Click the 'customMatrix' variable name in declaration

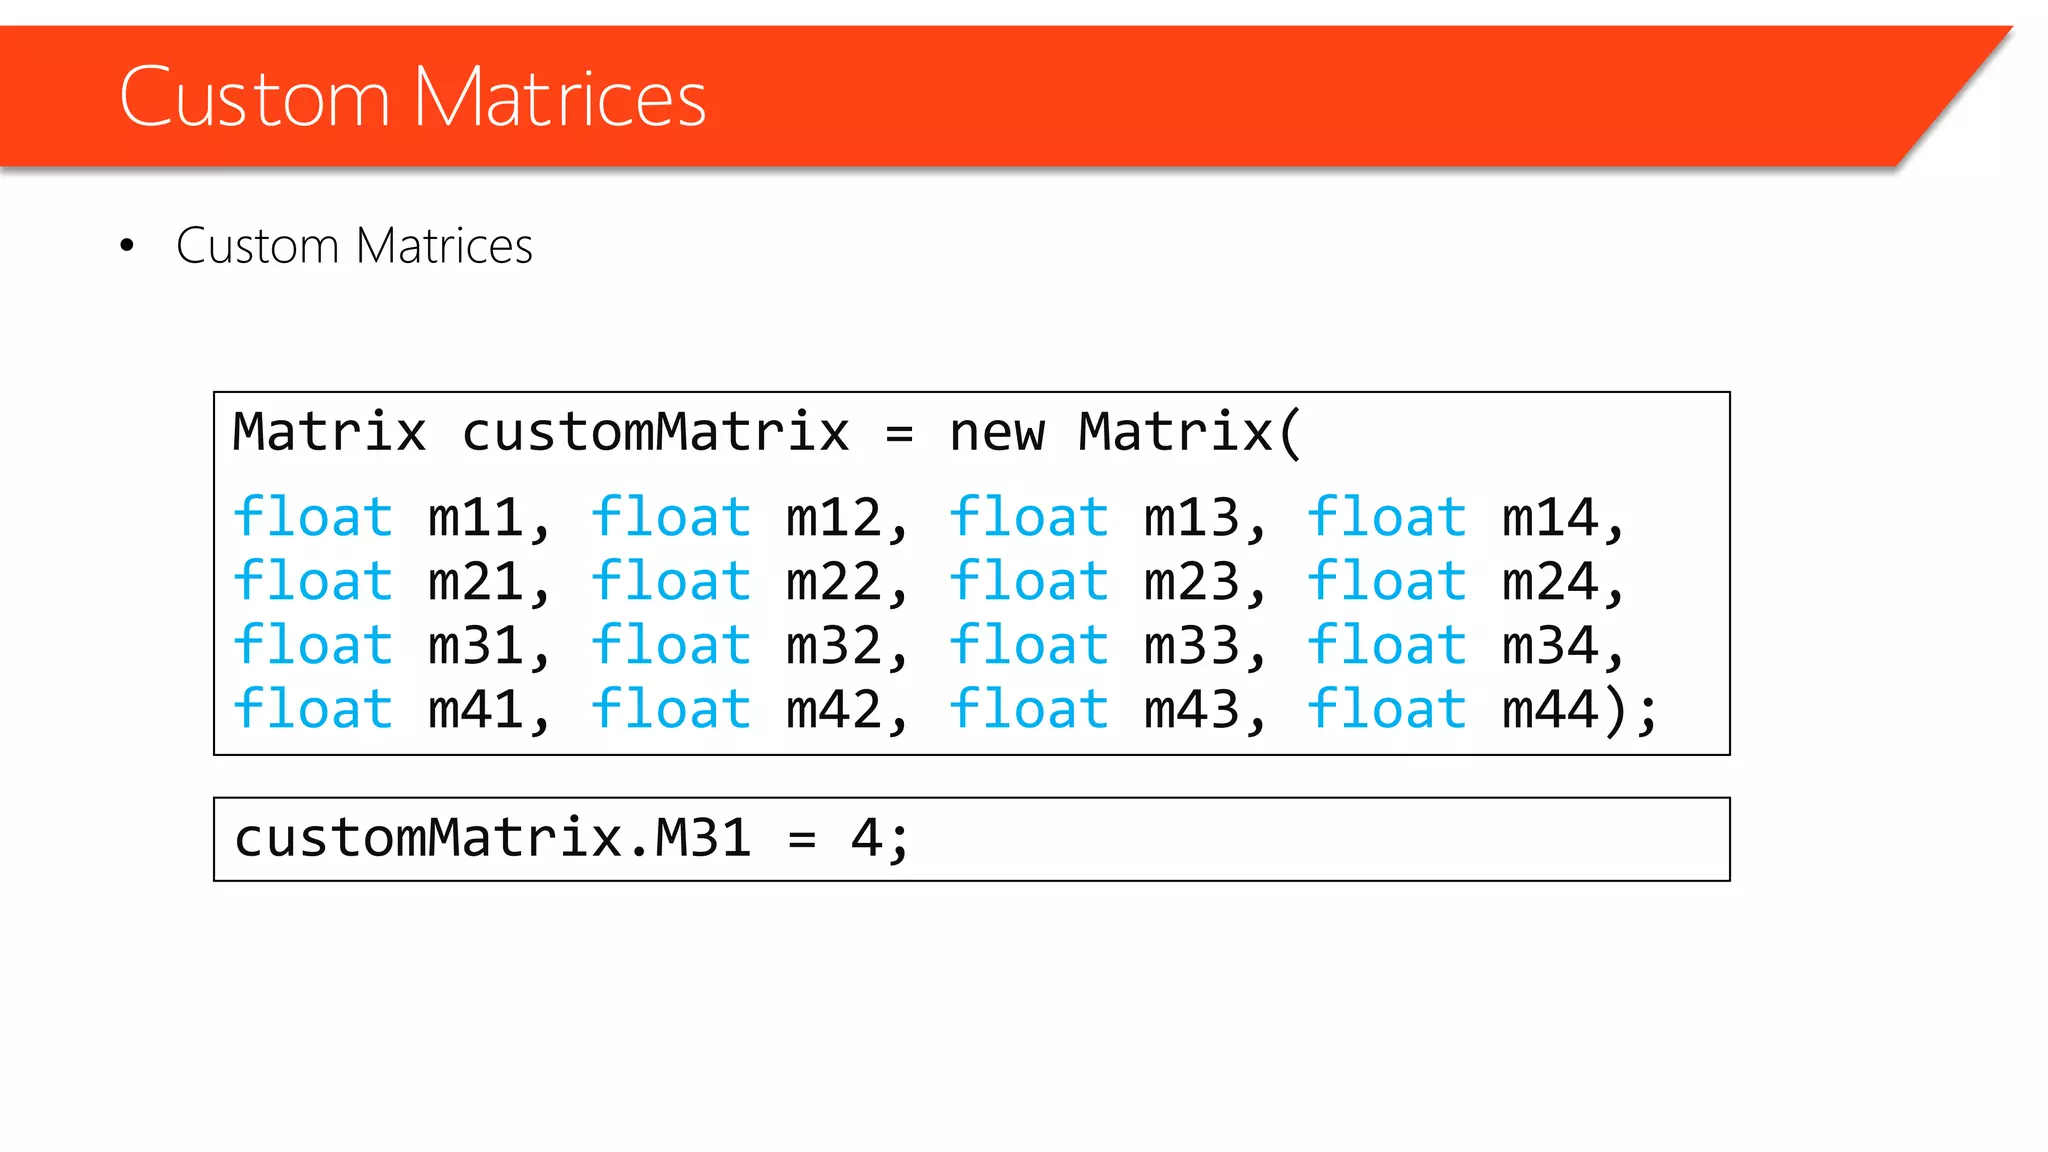(x=655, y=433)
